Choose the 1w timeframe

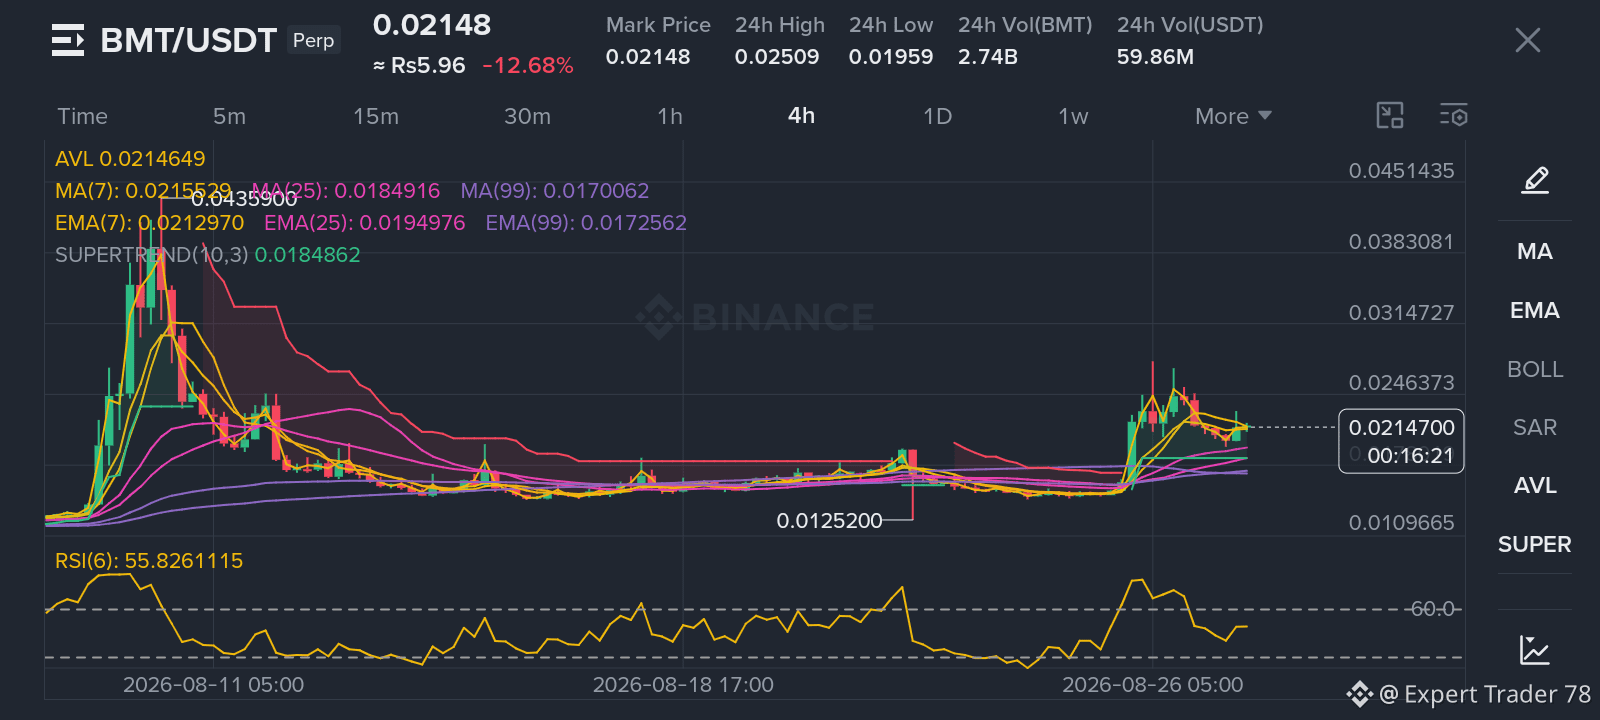pos(1073,116)
